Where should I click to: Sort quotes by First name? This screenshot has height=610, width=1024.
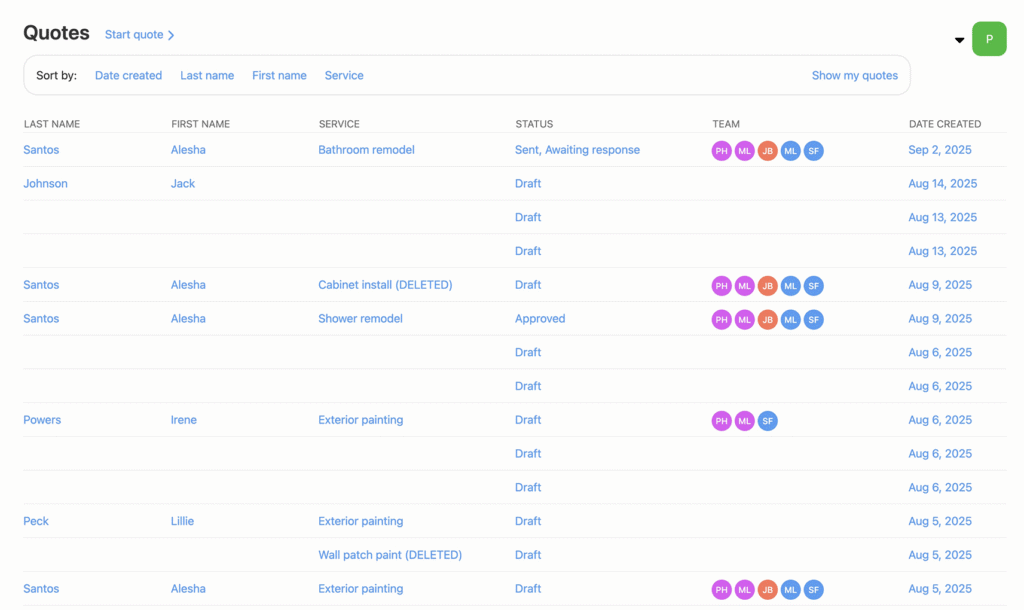(x=279, y=76)
